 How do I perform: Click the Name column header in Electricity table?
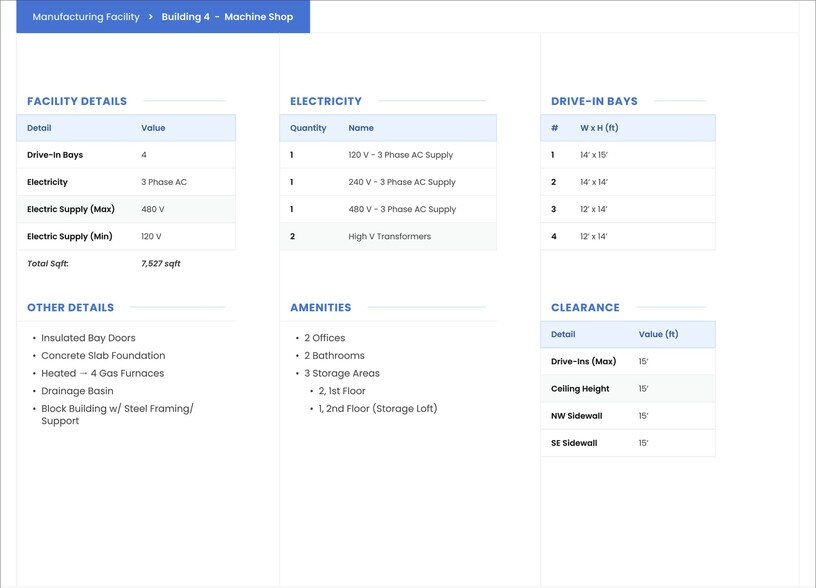point(361,128)
